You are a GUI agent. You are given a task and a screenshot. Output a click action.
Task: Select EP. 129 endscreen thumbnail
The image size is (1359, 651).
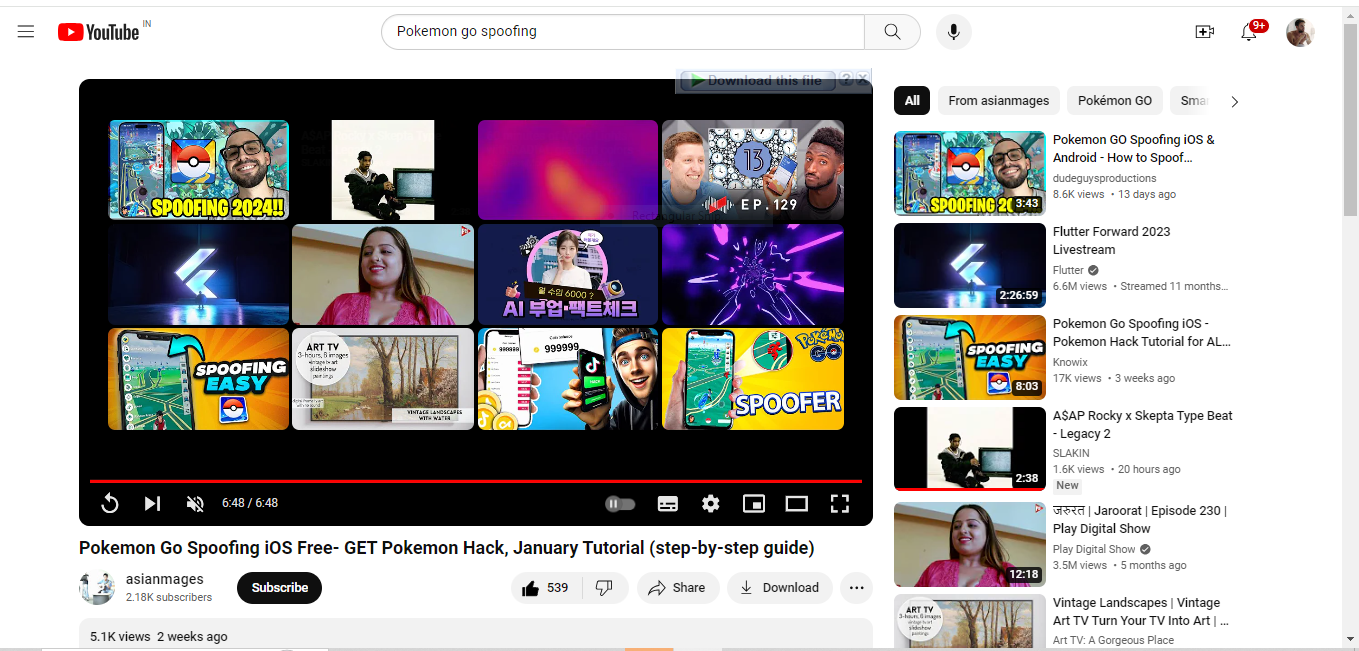click(x=753, y=170)
